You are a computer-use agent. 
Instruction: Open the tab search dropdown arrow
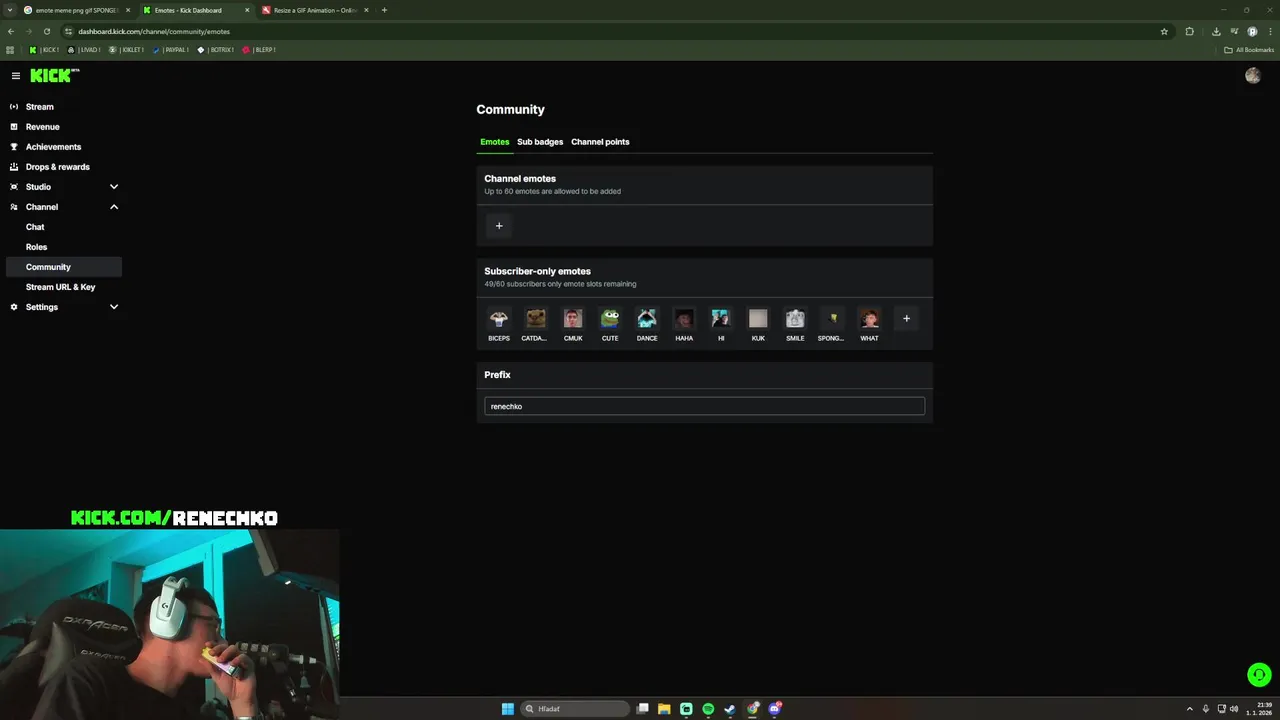point(10,10)
